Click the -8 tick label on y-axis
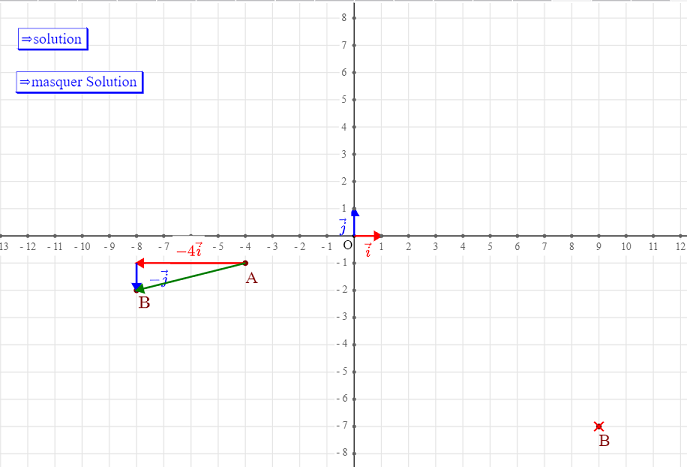This screenshot has height=467, width=687. click(x=340, y=453)
